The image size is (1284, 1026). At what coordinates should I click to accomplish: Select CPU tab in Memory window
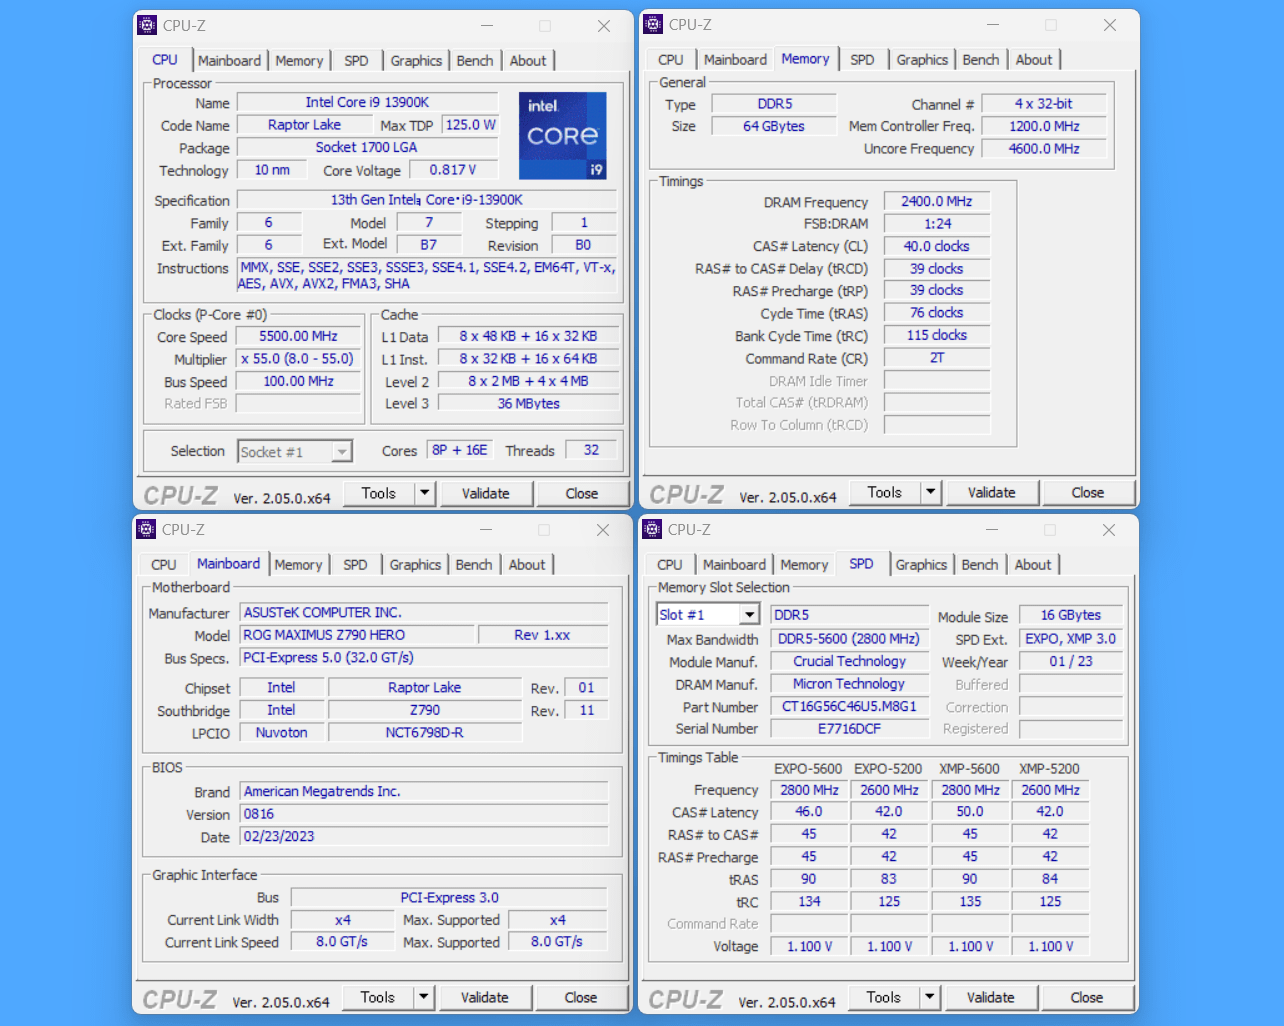[x=671, y=60]
